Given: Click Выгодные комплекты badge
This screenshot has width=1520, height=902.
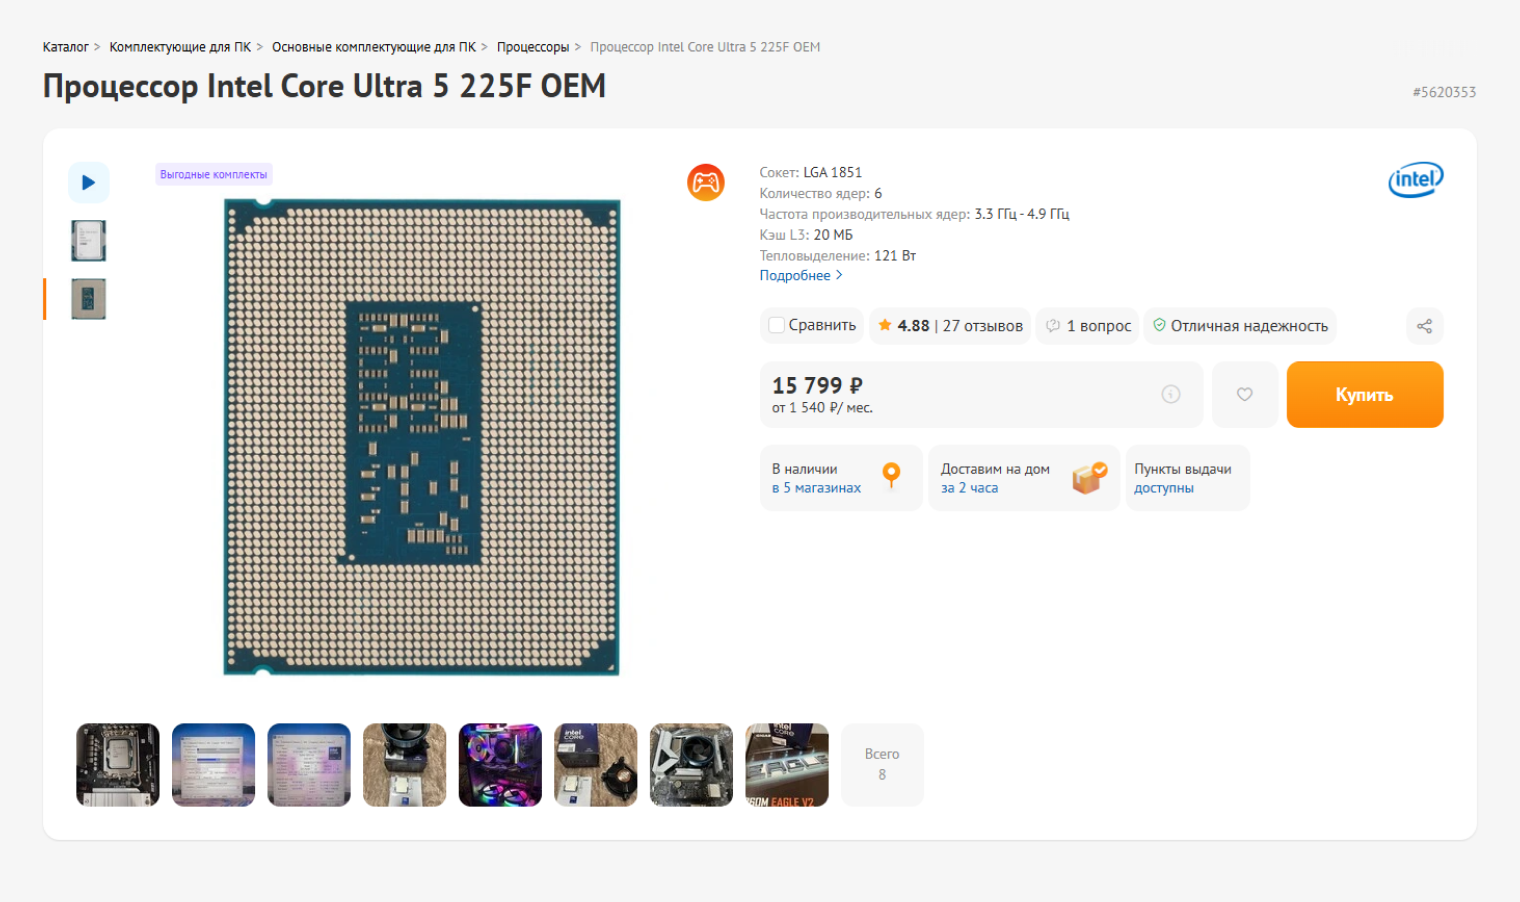Looking at the screenshot, I should 214,174.
